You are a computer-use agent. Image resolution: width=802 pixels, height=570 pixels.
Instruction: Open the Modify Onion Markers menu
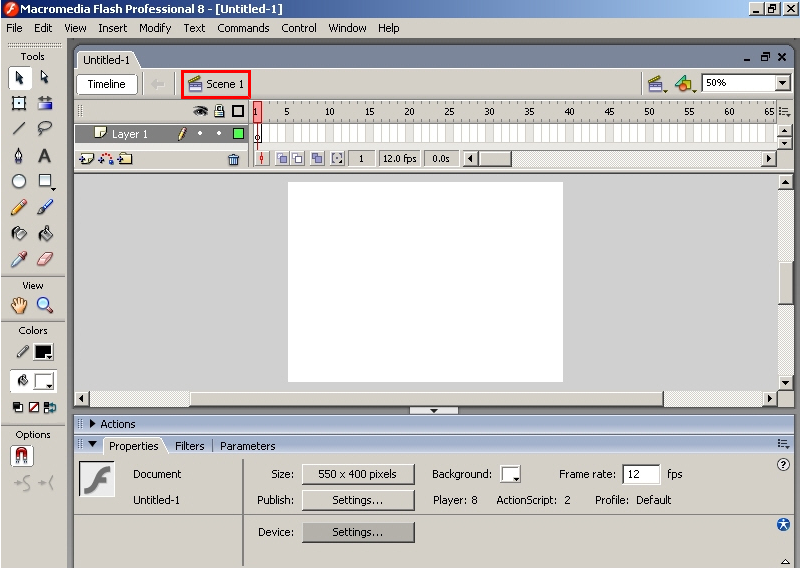tap(337, 159)
